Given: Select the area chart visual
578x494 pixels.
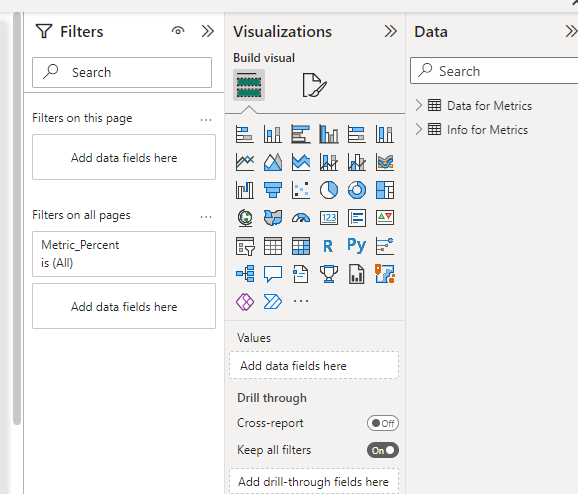Looking at the screenshot, I should click(273, 162).
